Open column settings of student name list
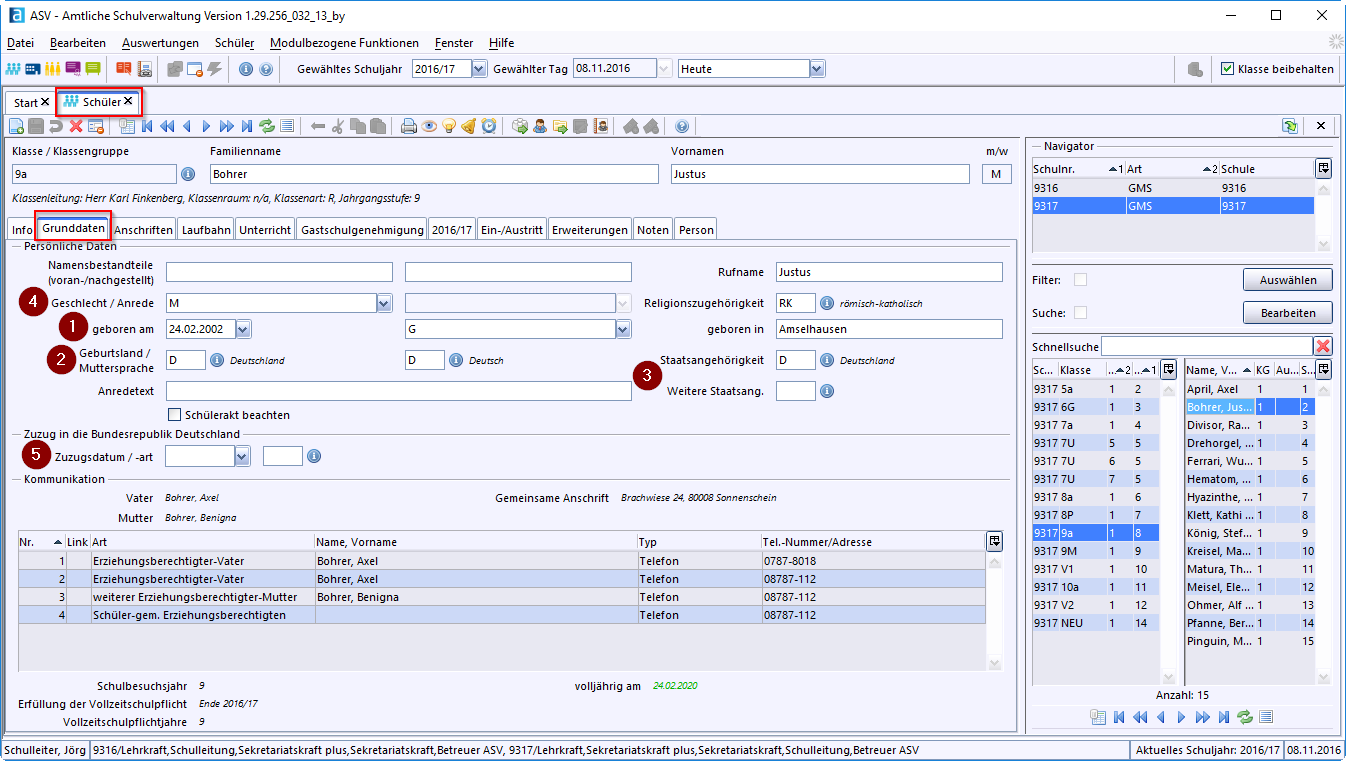 [x=1323, y=369]
